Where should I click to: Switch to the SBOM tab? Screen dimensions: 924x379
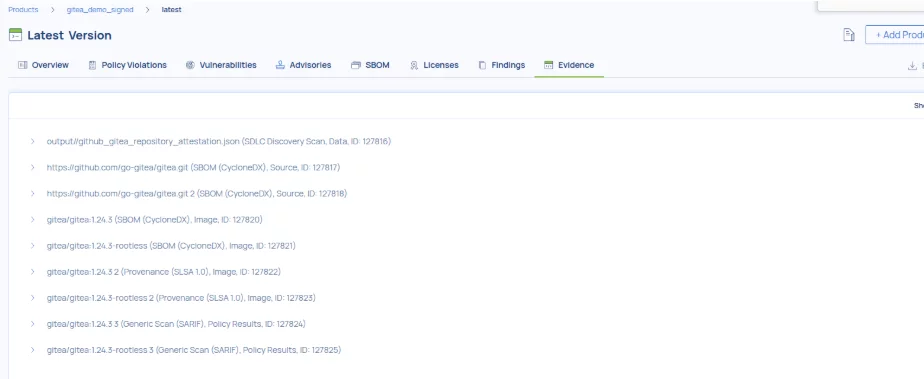click(370, 65)
